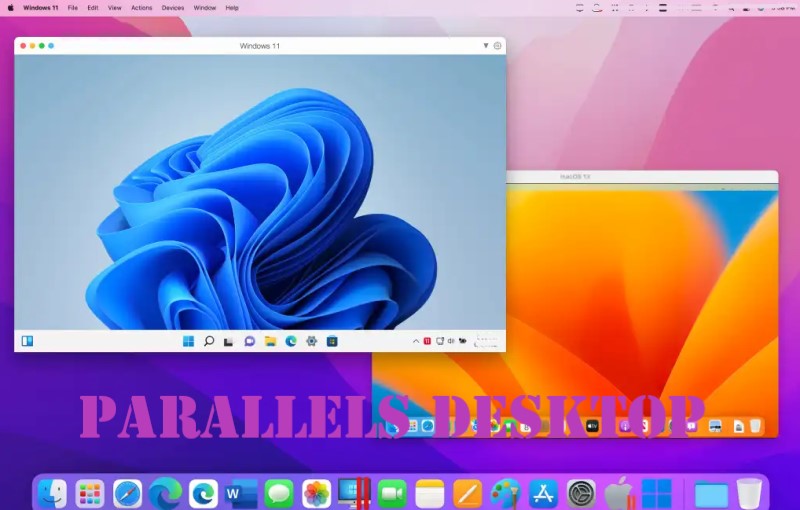Image resolution: width=800 pixels, height=510 pixels.
Task: Click the red Parallels icon in the Windows tray
Action: [x=427, y=341]
